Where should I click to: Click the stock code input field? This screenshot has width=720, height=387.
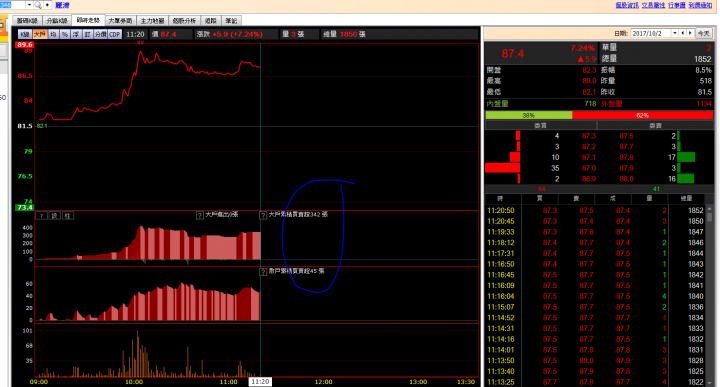click(x=12, y=5)
